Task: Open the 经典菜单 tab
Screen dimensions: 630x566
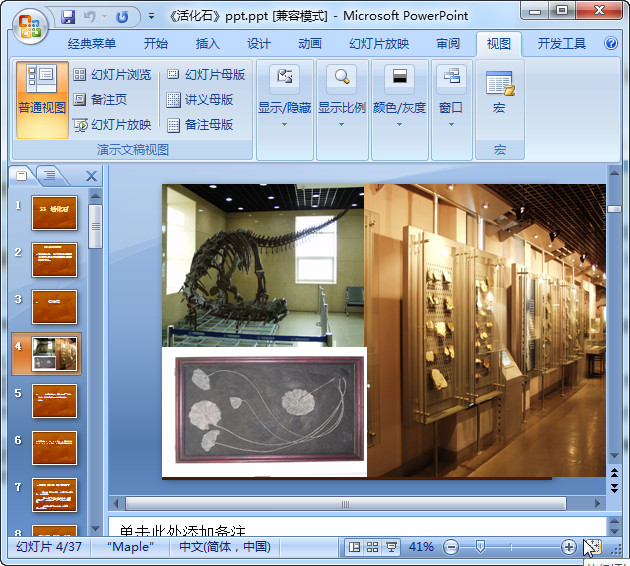Action: point(92,43)
